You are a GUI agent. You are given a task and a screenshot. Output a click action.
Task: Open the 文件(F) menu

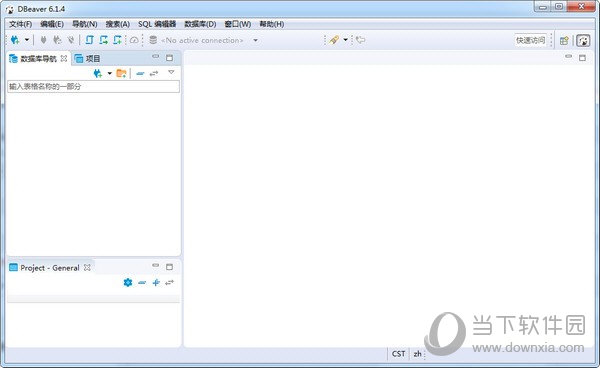(21, 24)
